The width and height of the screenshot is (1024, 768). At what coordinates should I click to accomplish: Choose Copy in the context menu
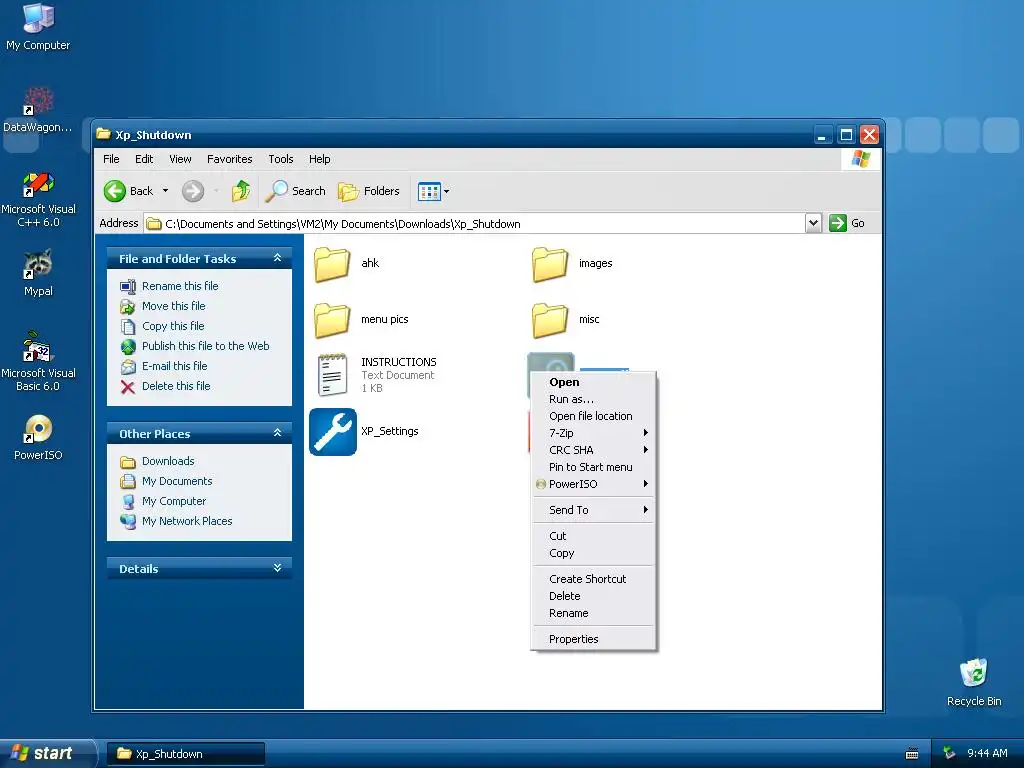click(x=593, y=553)
